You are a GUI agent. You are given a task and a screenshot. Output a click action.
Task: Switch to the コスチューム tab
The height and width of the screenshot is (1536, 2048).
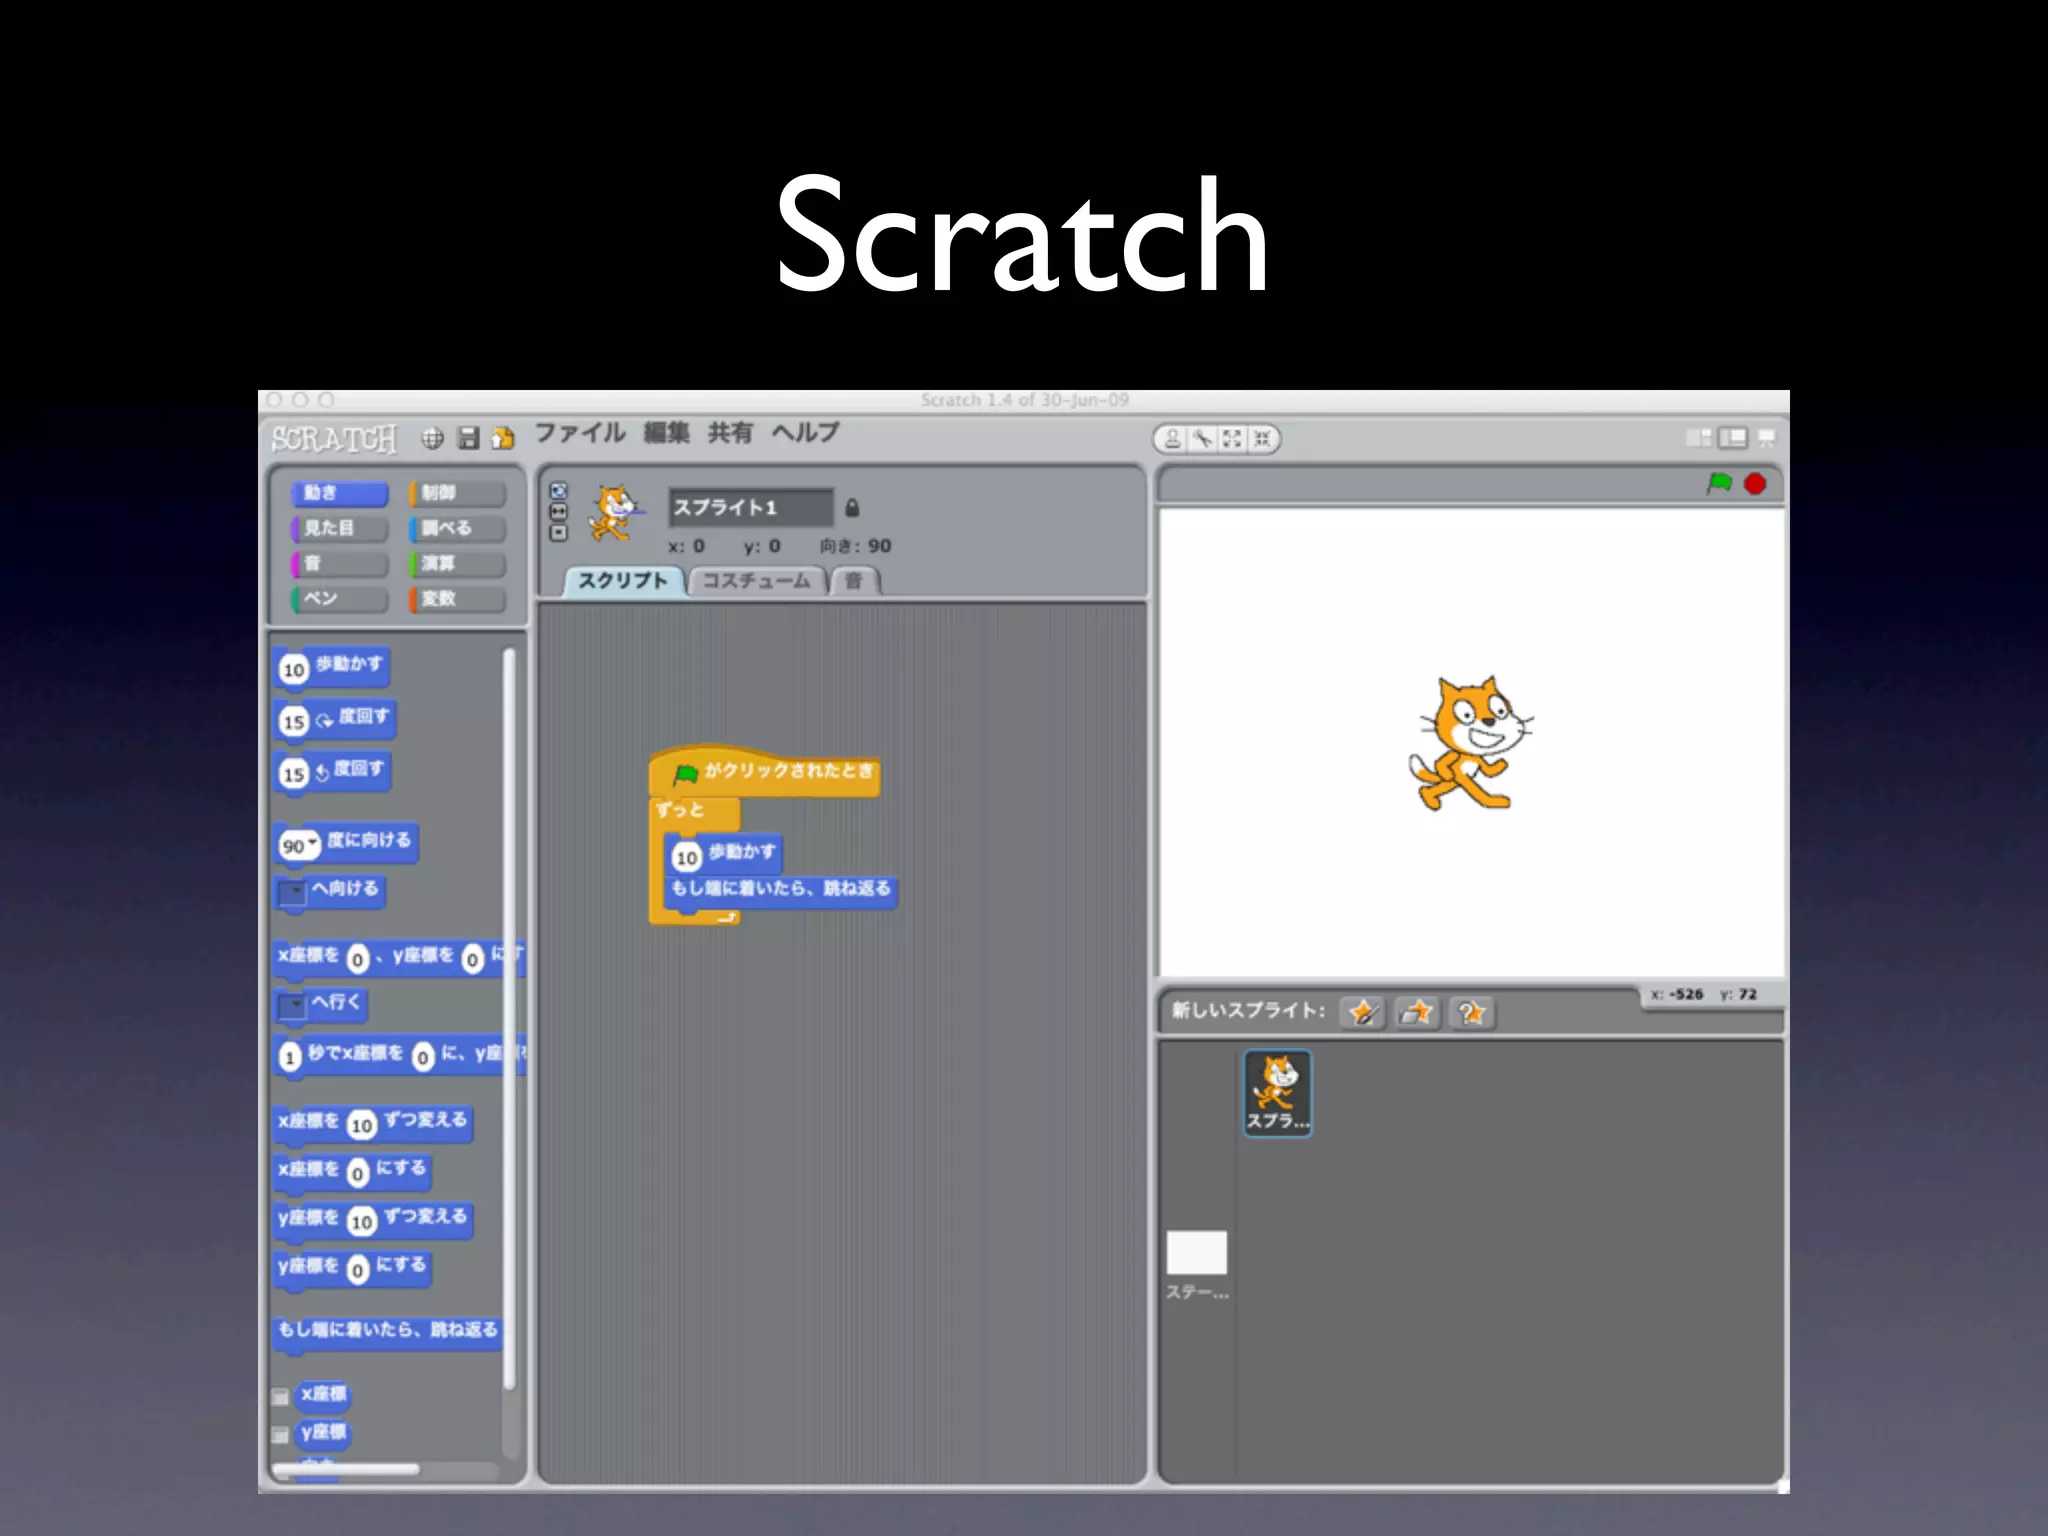(757, 581)
